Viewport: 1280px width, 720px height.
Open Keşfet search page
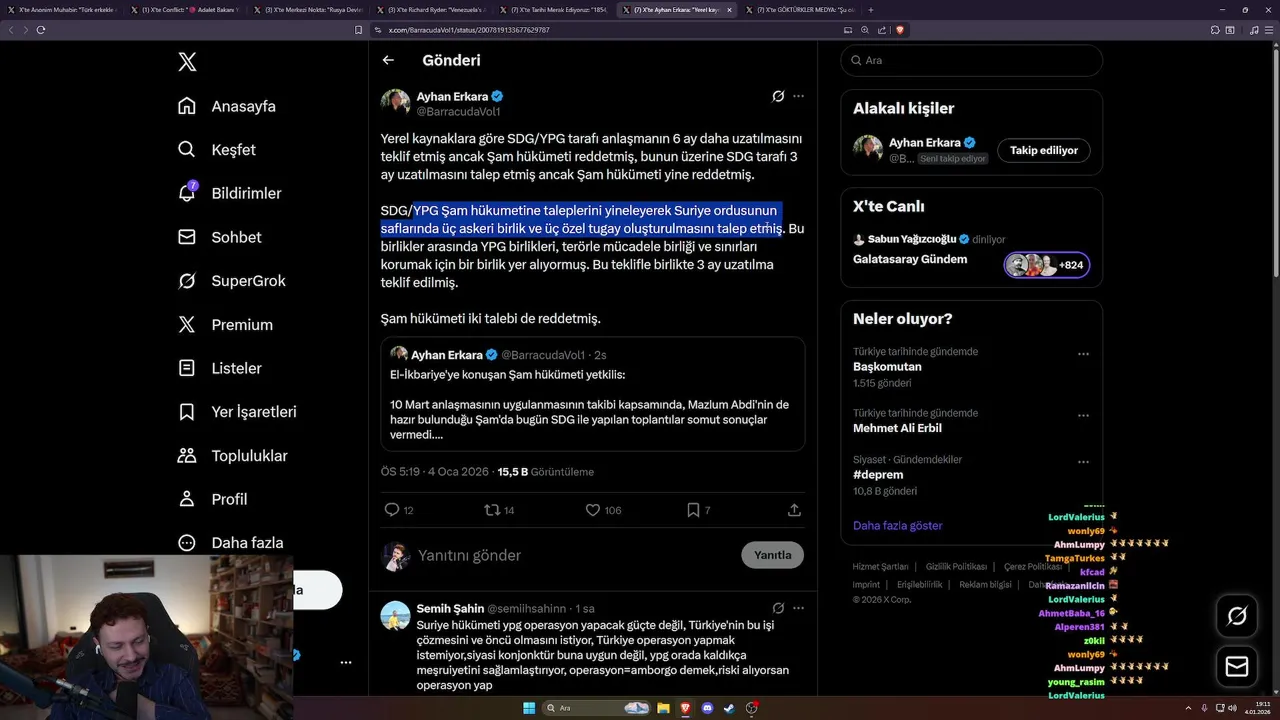click(217, 150)
